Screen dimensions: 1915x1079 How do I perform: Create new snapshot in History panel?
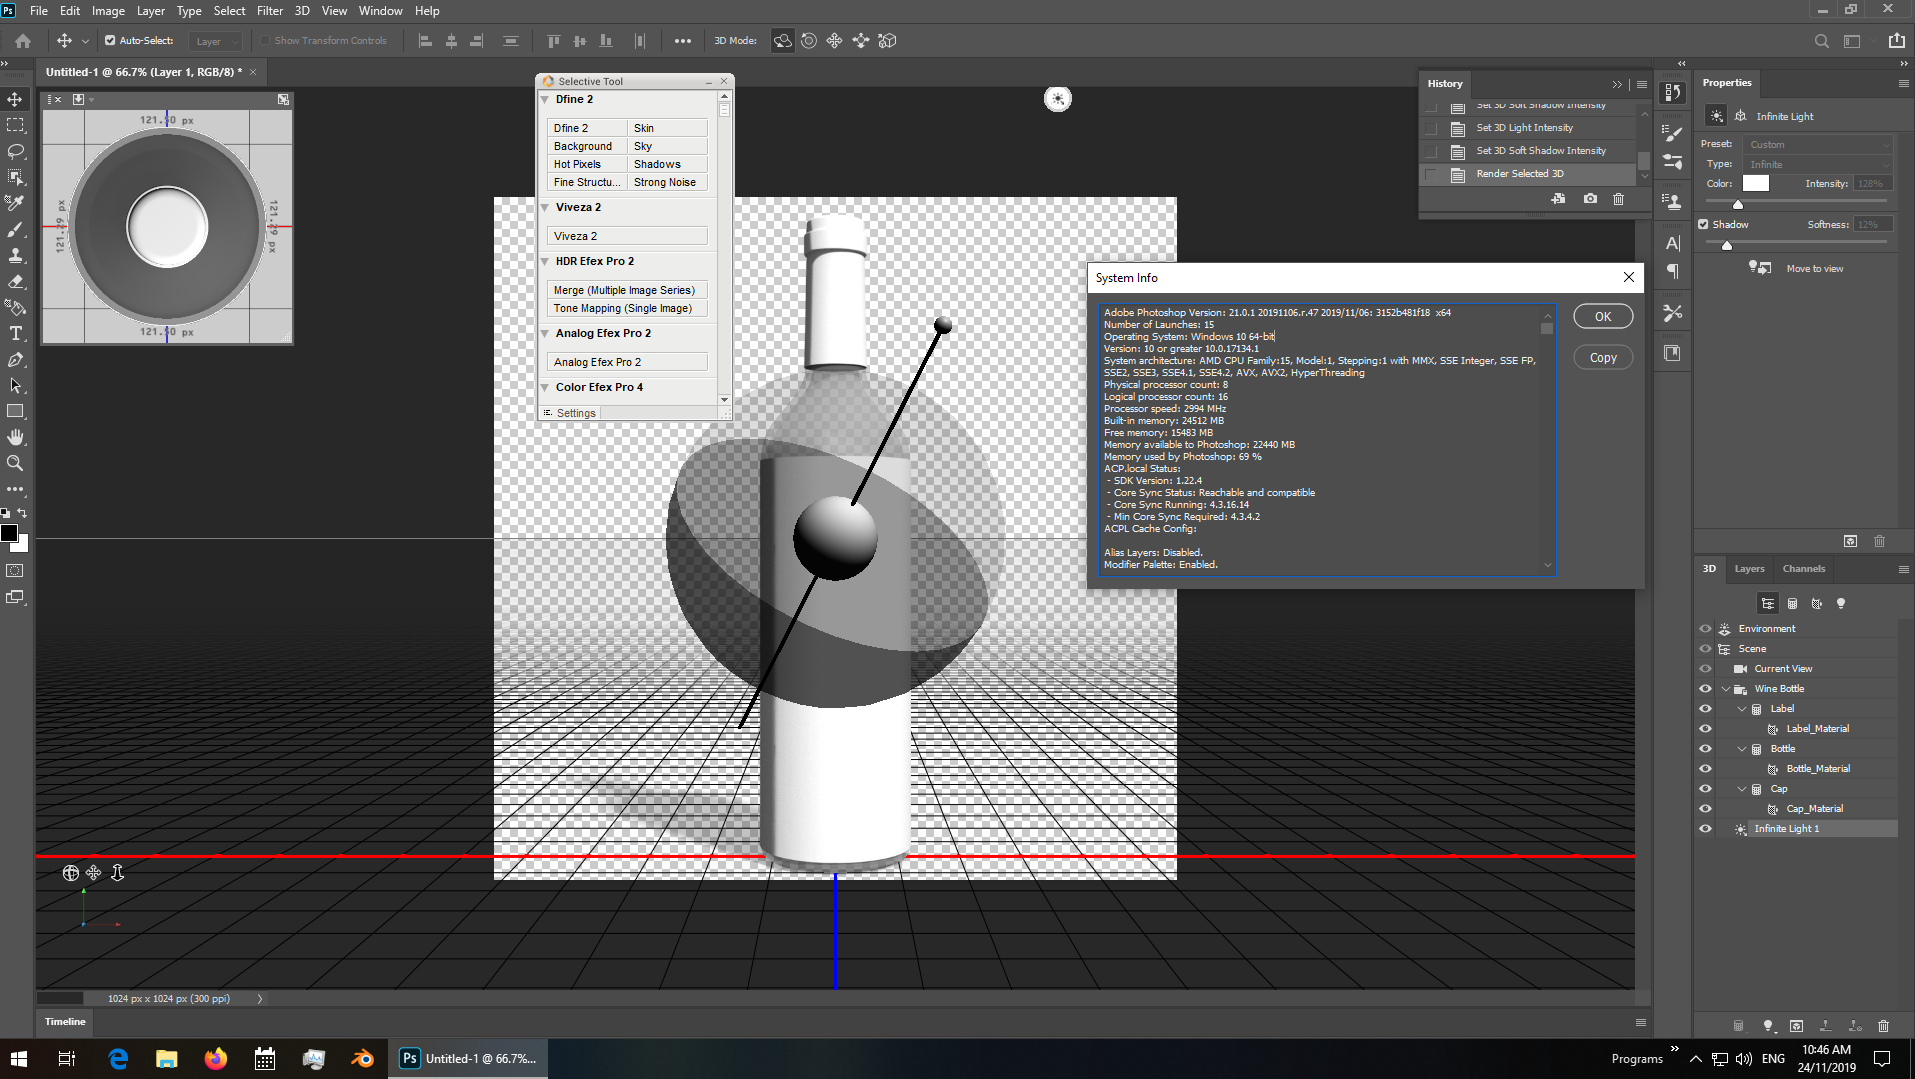[1590, 199]
